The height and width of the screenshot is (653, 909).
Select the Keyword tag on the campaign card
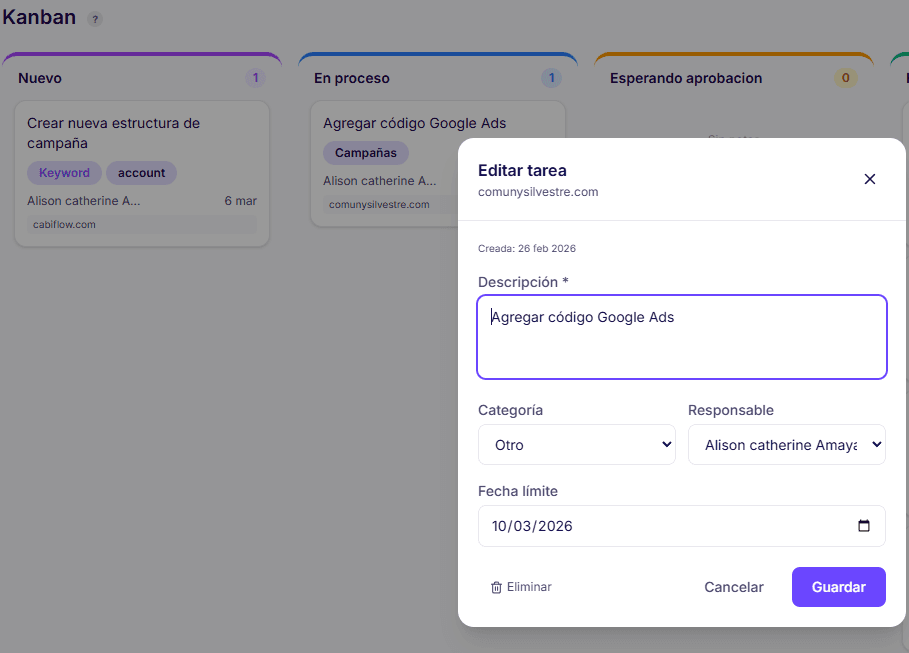[x=64, y=172]
